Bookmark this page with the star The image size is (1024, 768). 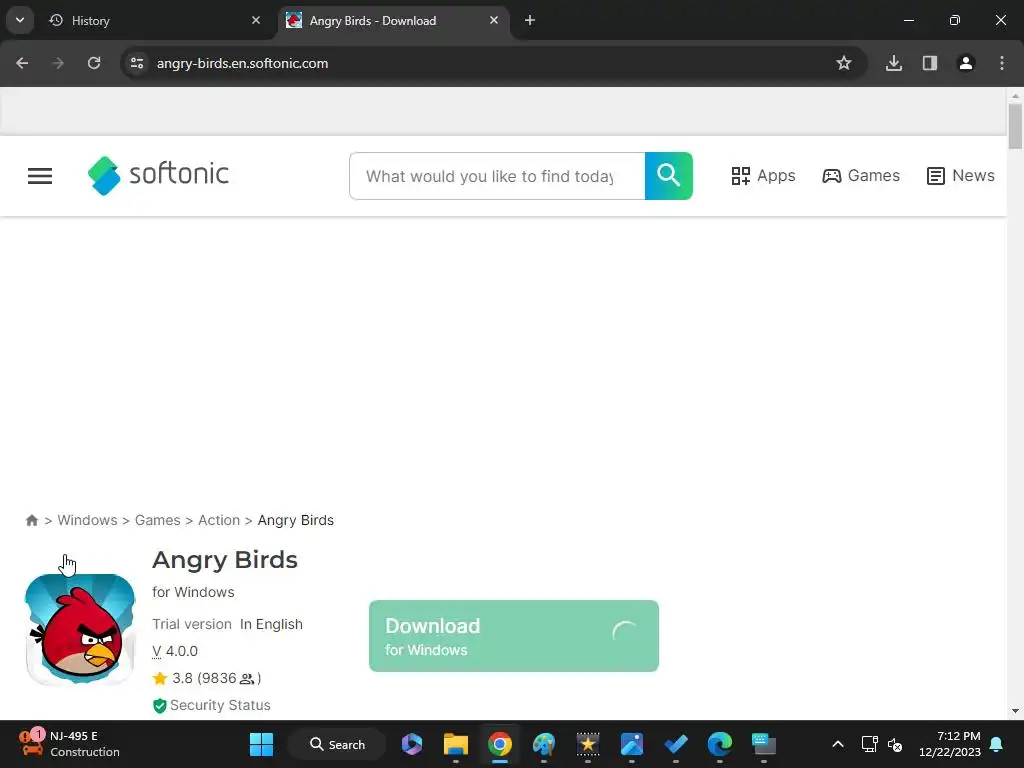click(844, 63)
